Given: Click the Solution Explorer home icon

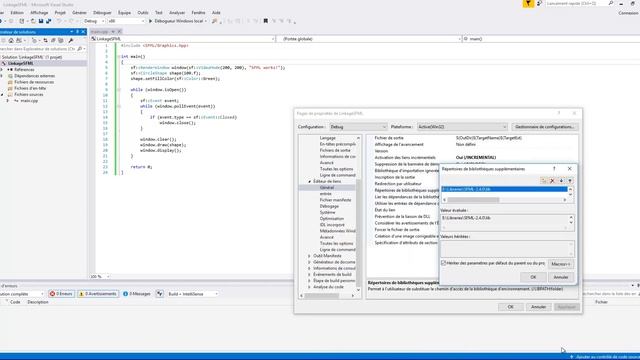Looking at the screenshot, I should click(x=11, y=40).
